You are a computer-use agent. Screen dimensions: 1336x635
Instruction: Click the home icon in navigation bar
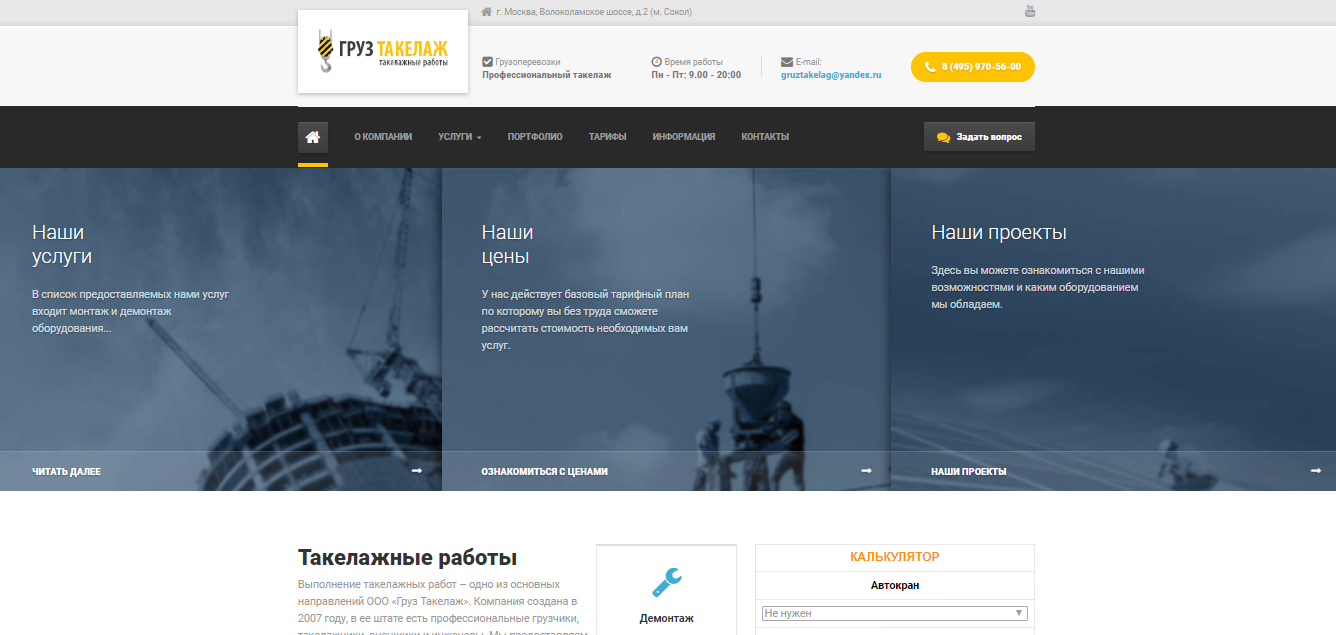312,137
